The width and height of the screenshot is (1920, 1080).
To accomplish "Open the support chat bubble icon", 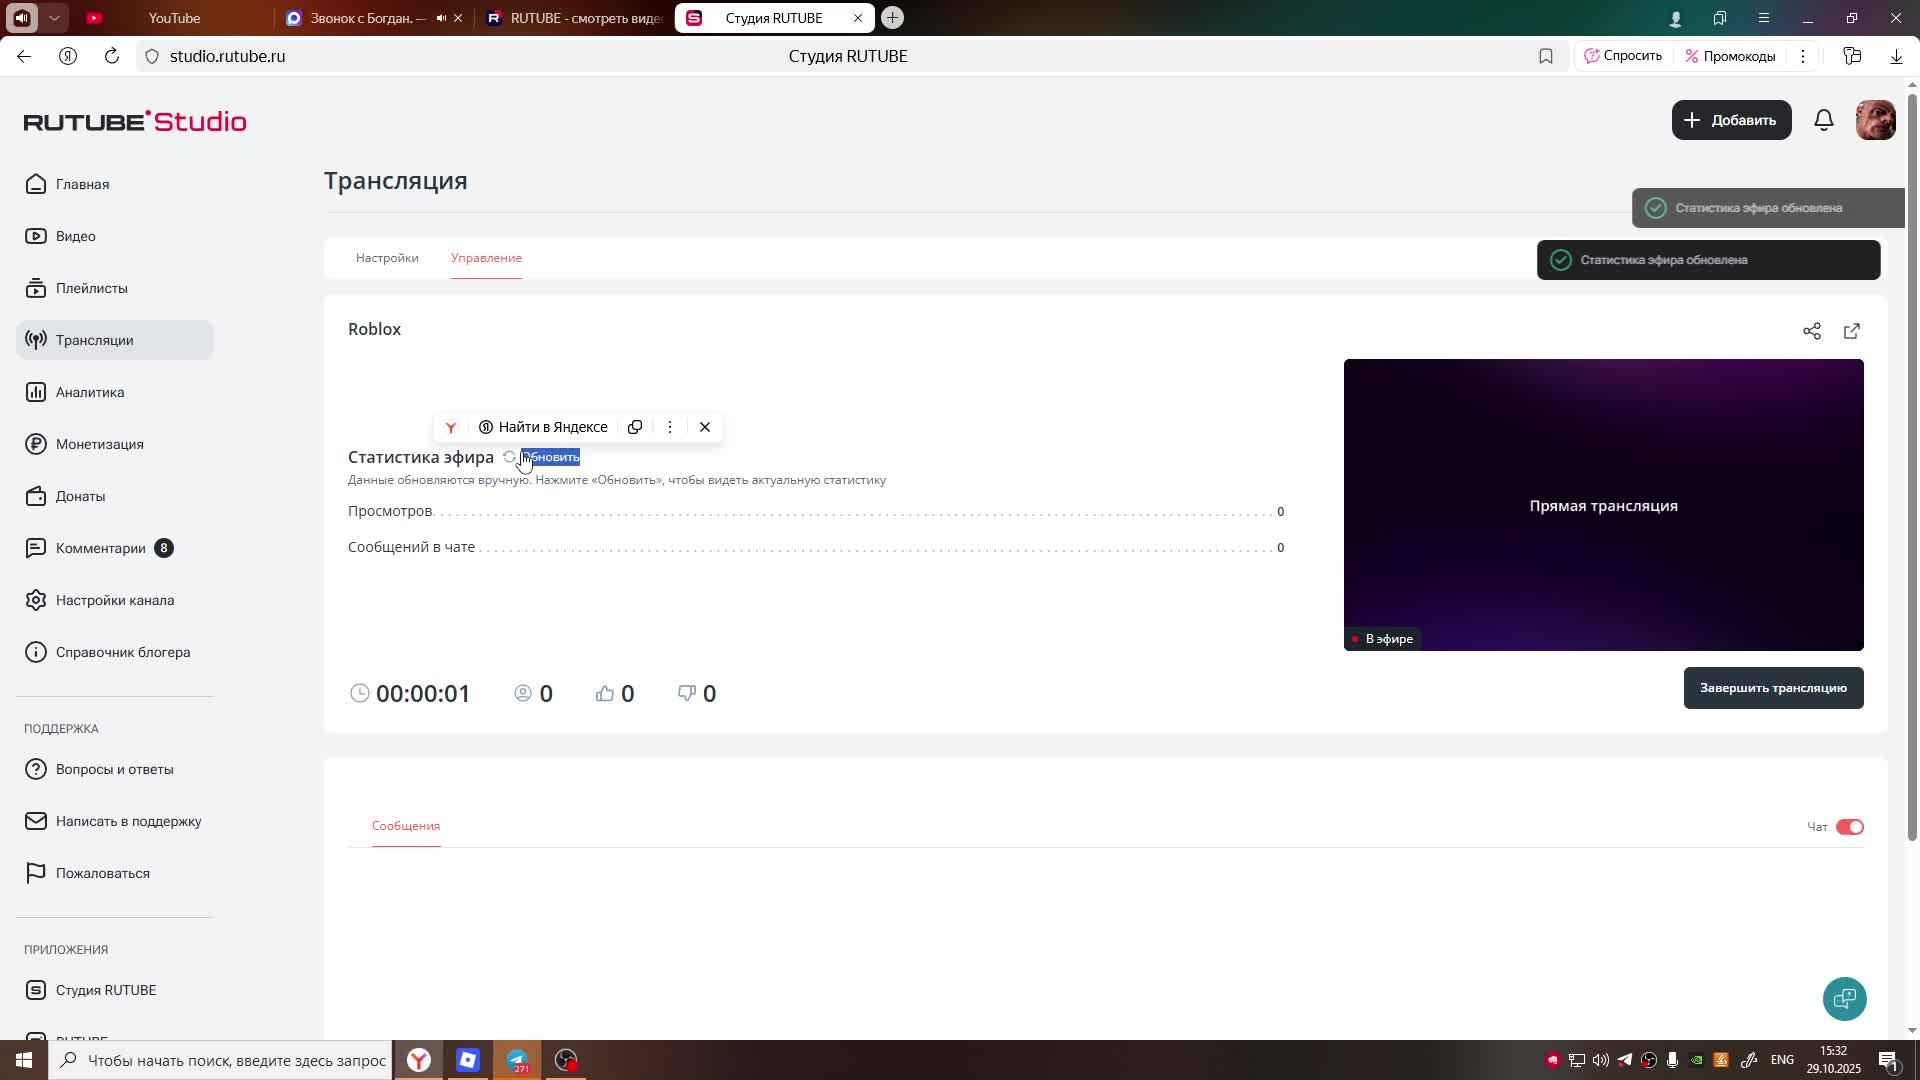I will [1844, 998].
